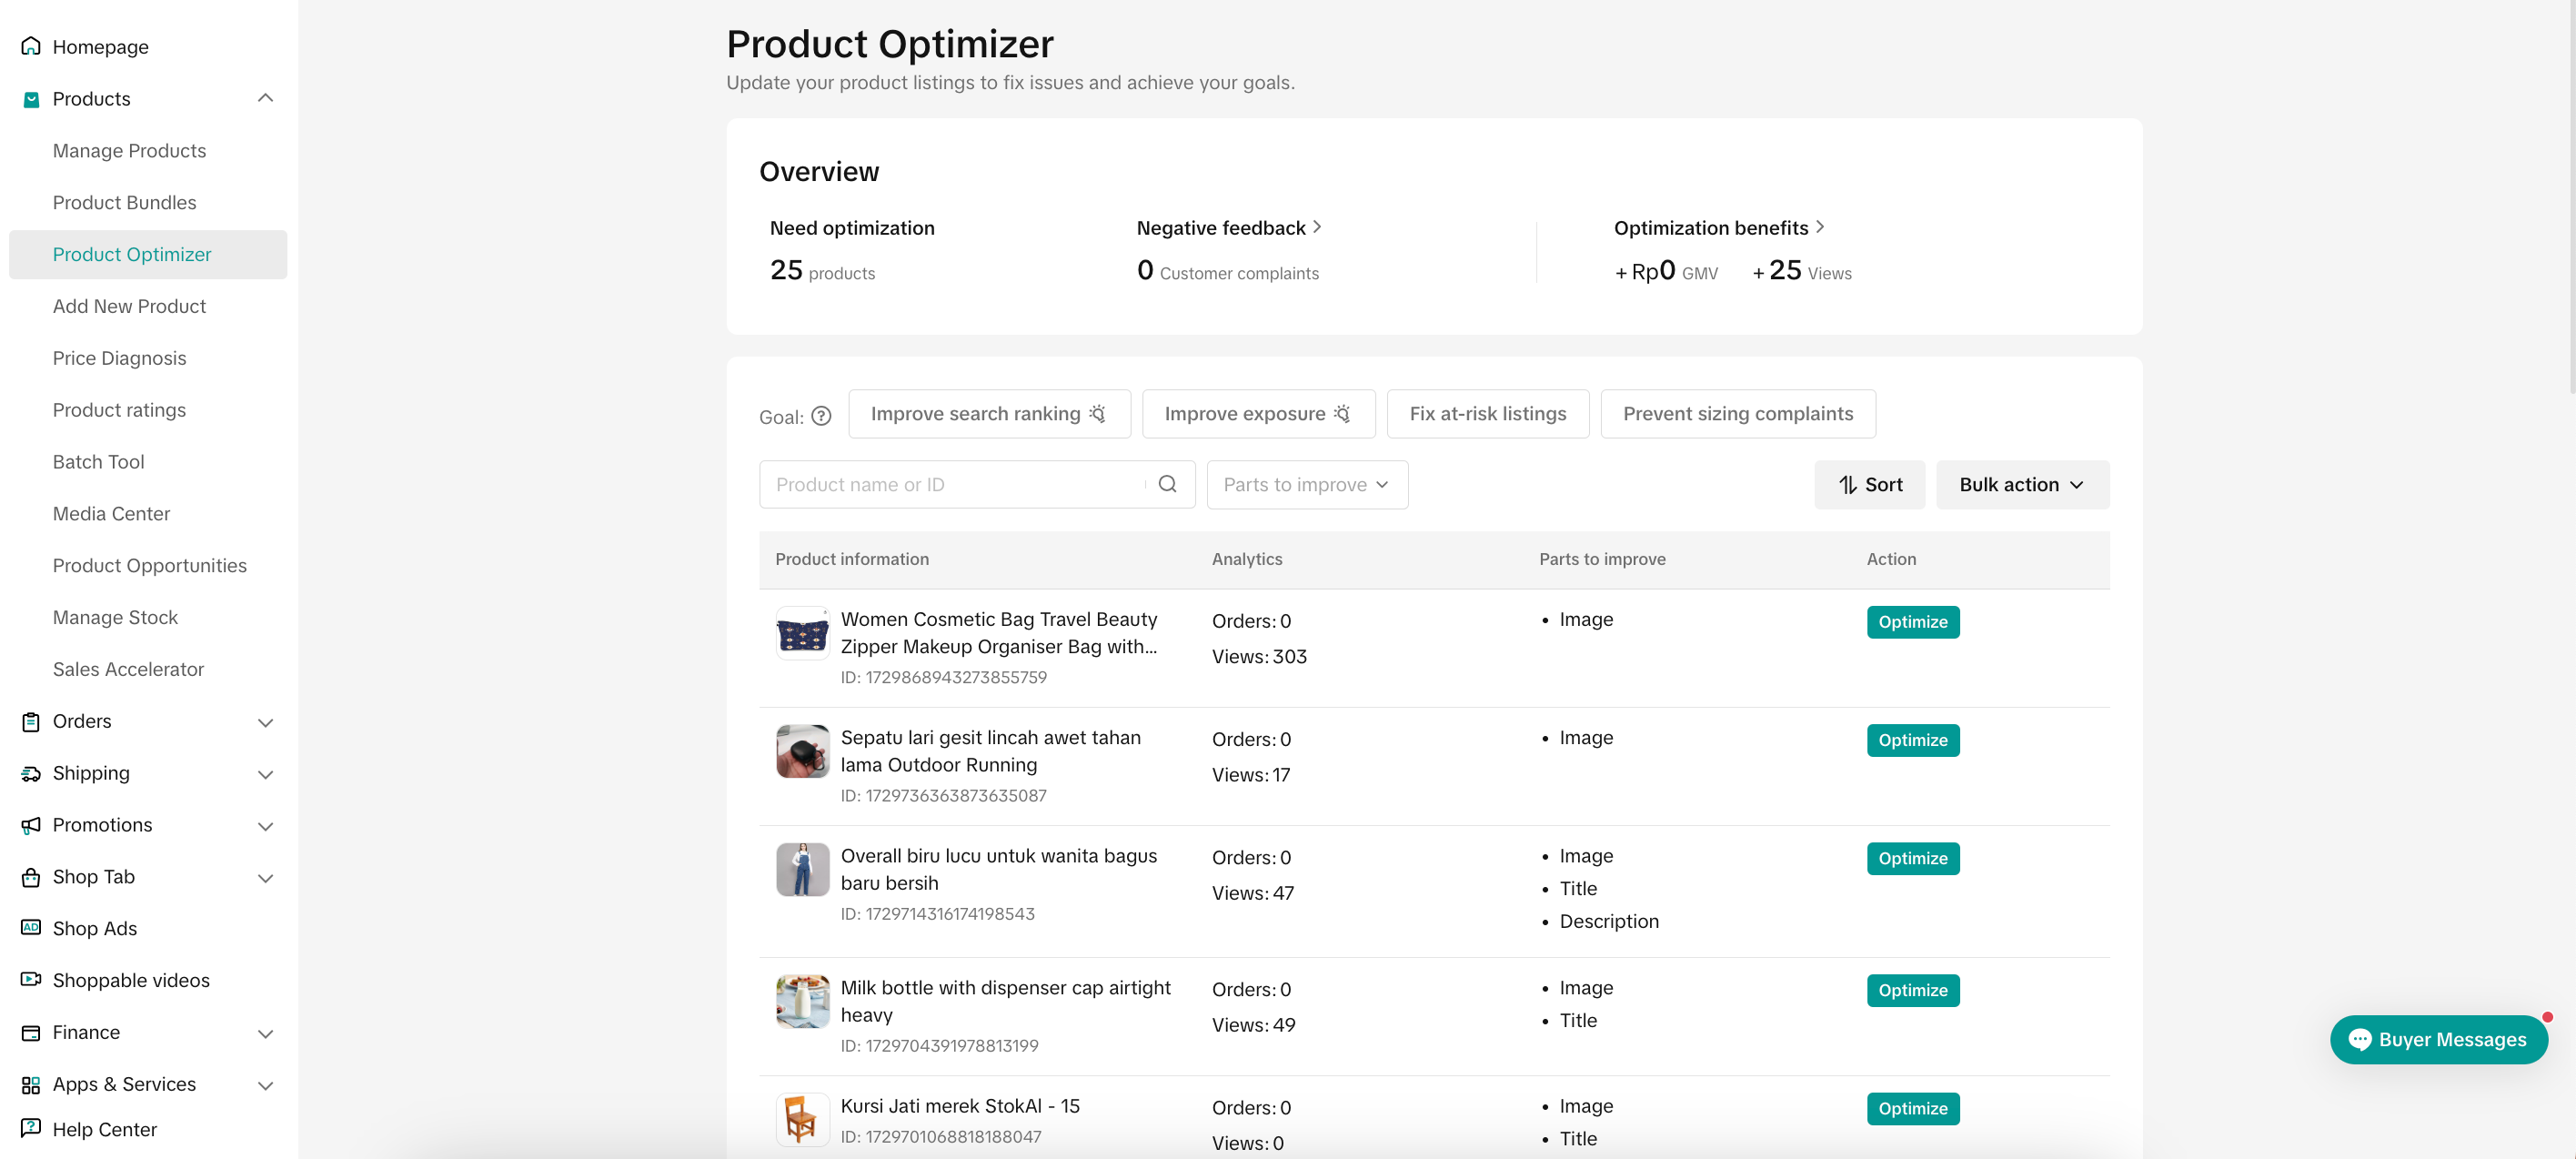Click the Sort arrows button
This screenshot has height=1159, width=2576.
coord(1869,484)
